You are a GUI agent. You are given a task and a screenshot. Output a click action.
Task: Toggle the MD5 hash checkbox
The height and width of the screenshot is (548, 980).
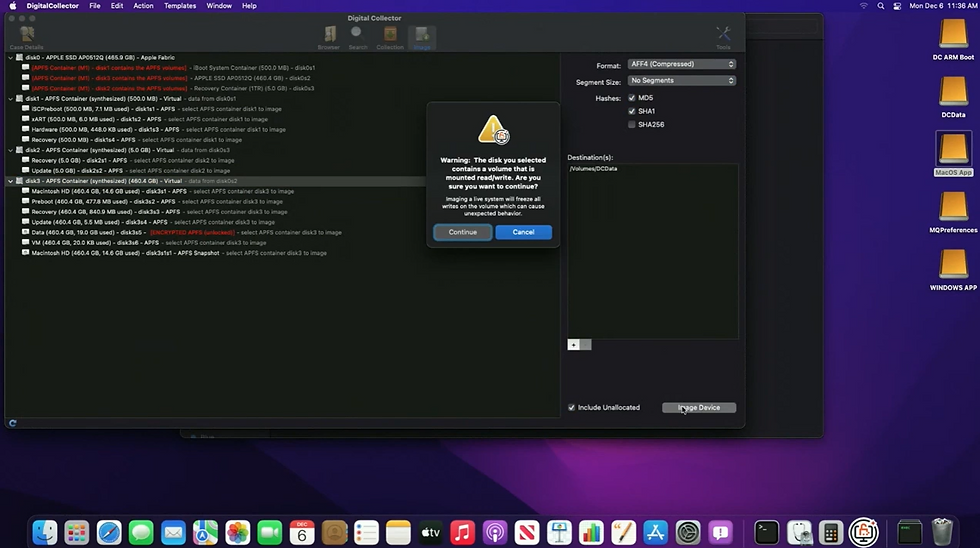632,97
